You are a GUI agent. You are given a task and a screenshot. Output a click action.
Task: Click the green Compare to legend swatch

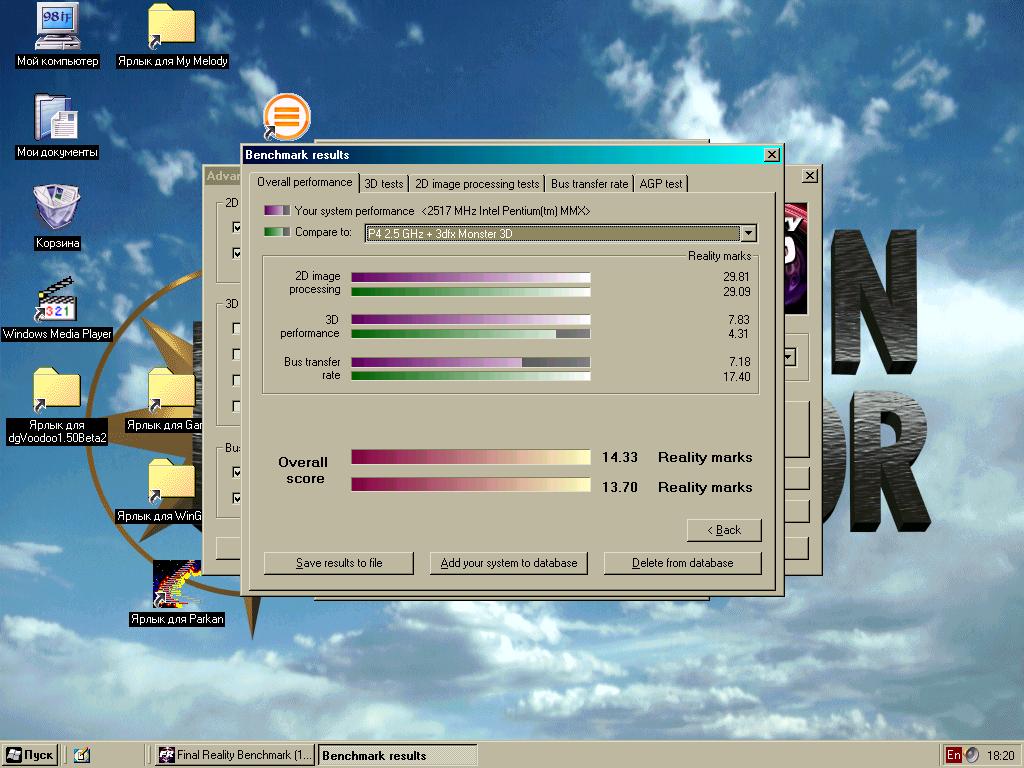pos(277,232)
